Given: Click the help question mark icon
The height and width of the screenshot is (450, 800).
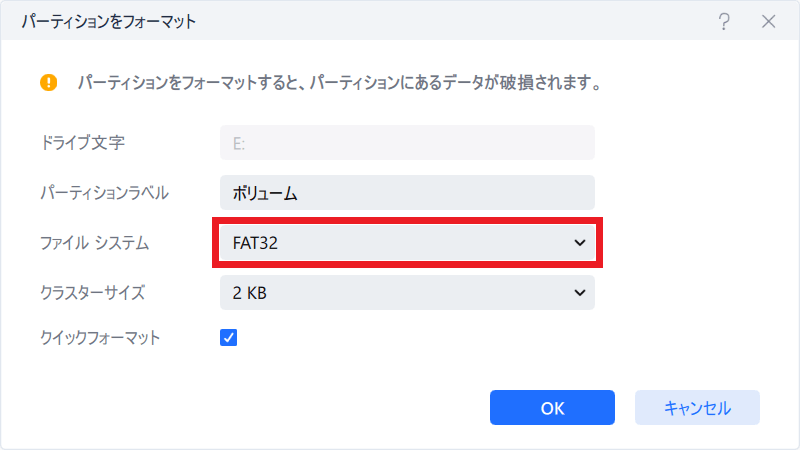Looking at the screenshot, I should pyautogui.click(x=724, y=22).
